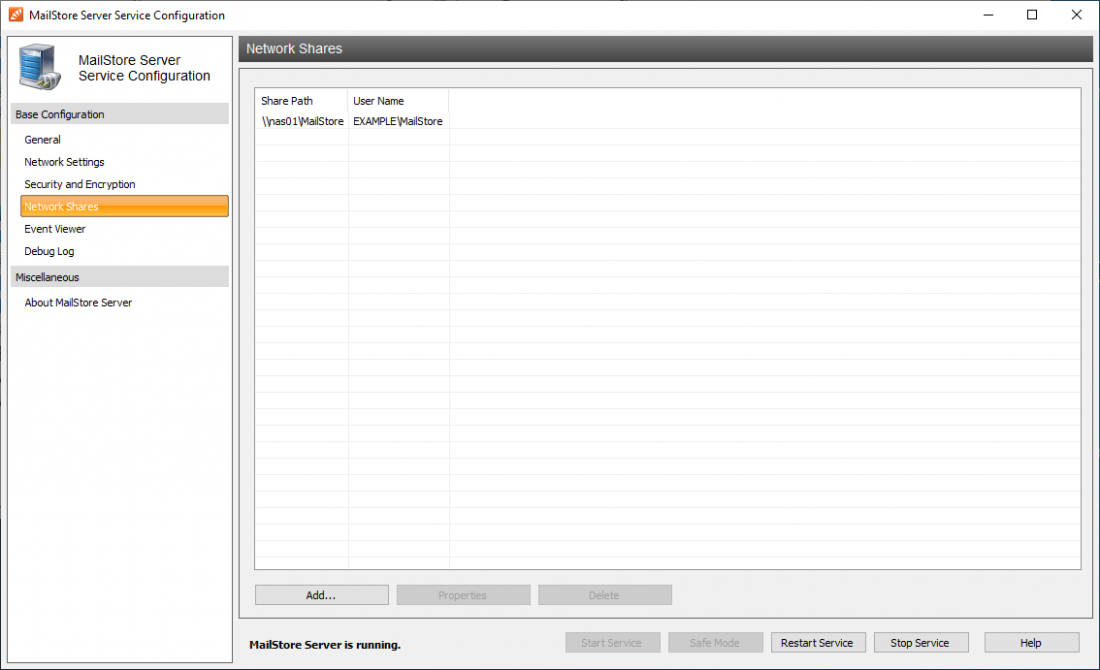This screenshot has width=1100, height=670.
Task: Click the Miscellaneous section header
Action: 51,277
